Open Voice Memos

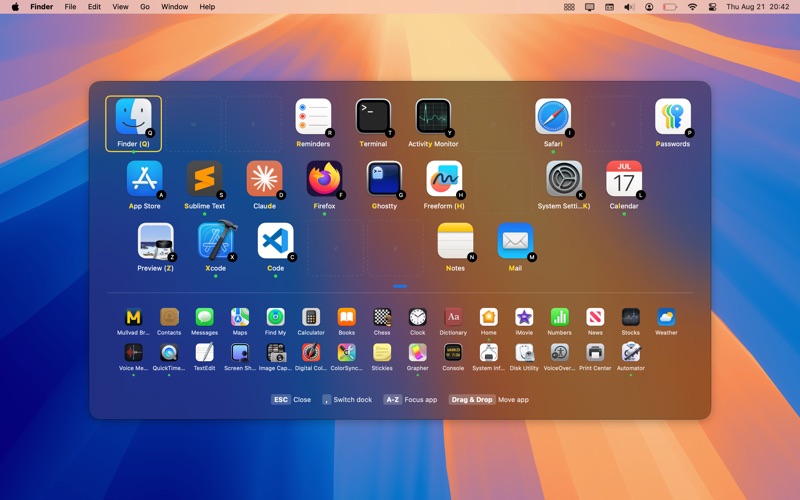pos(134,353)
